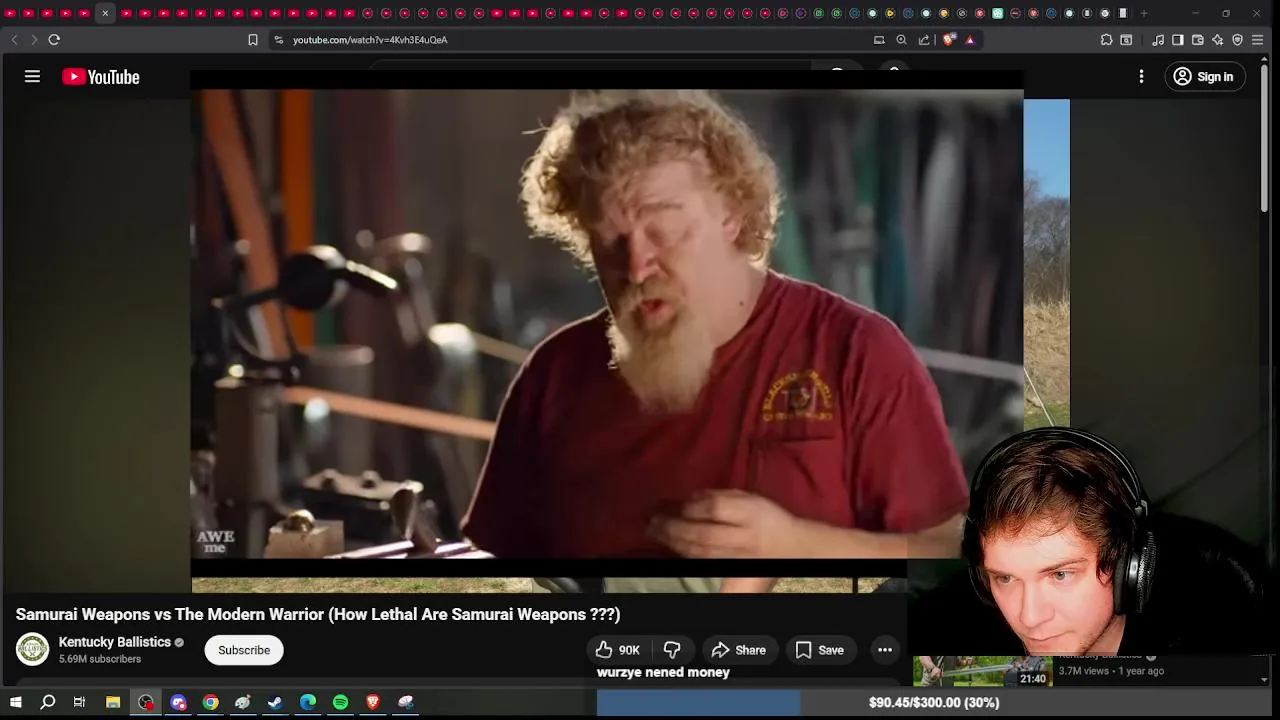The width and height of the screenshot is (1280, 720).
Task: Bookmark this page icon
Action: (x=253, y=40)
